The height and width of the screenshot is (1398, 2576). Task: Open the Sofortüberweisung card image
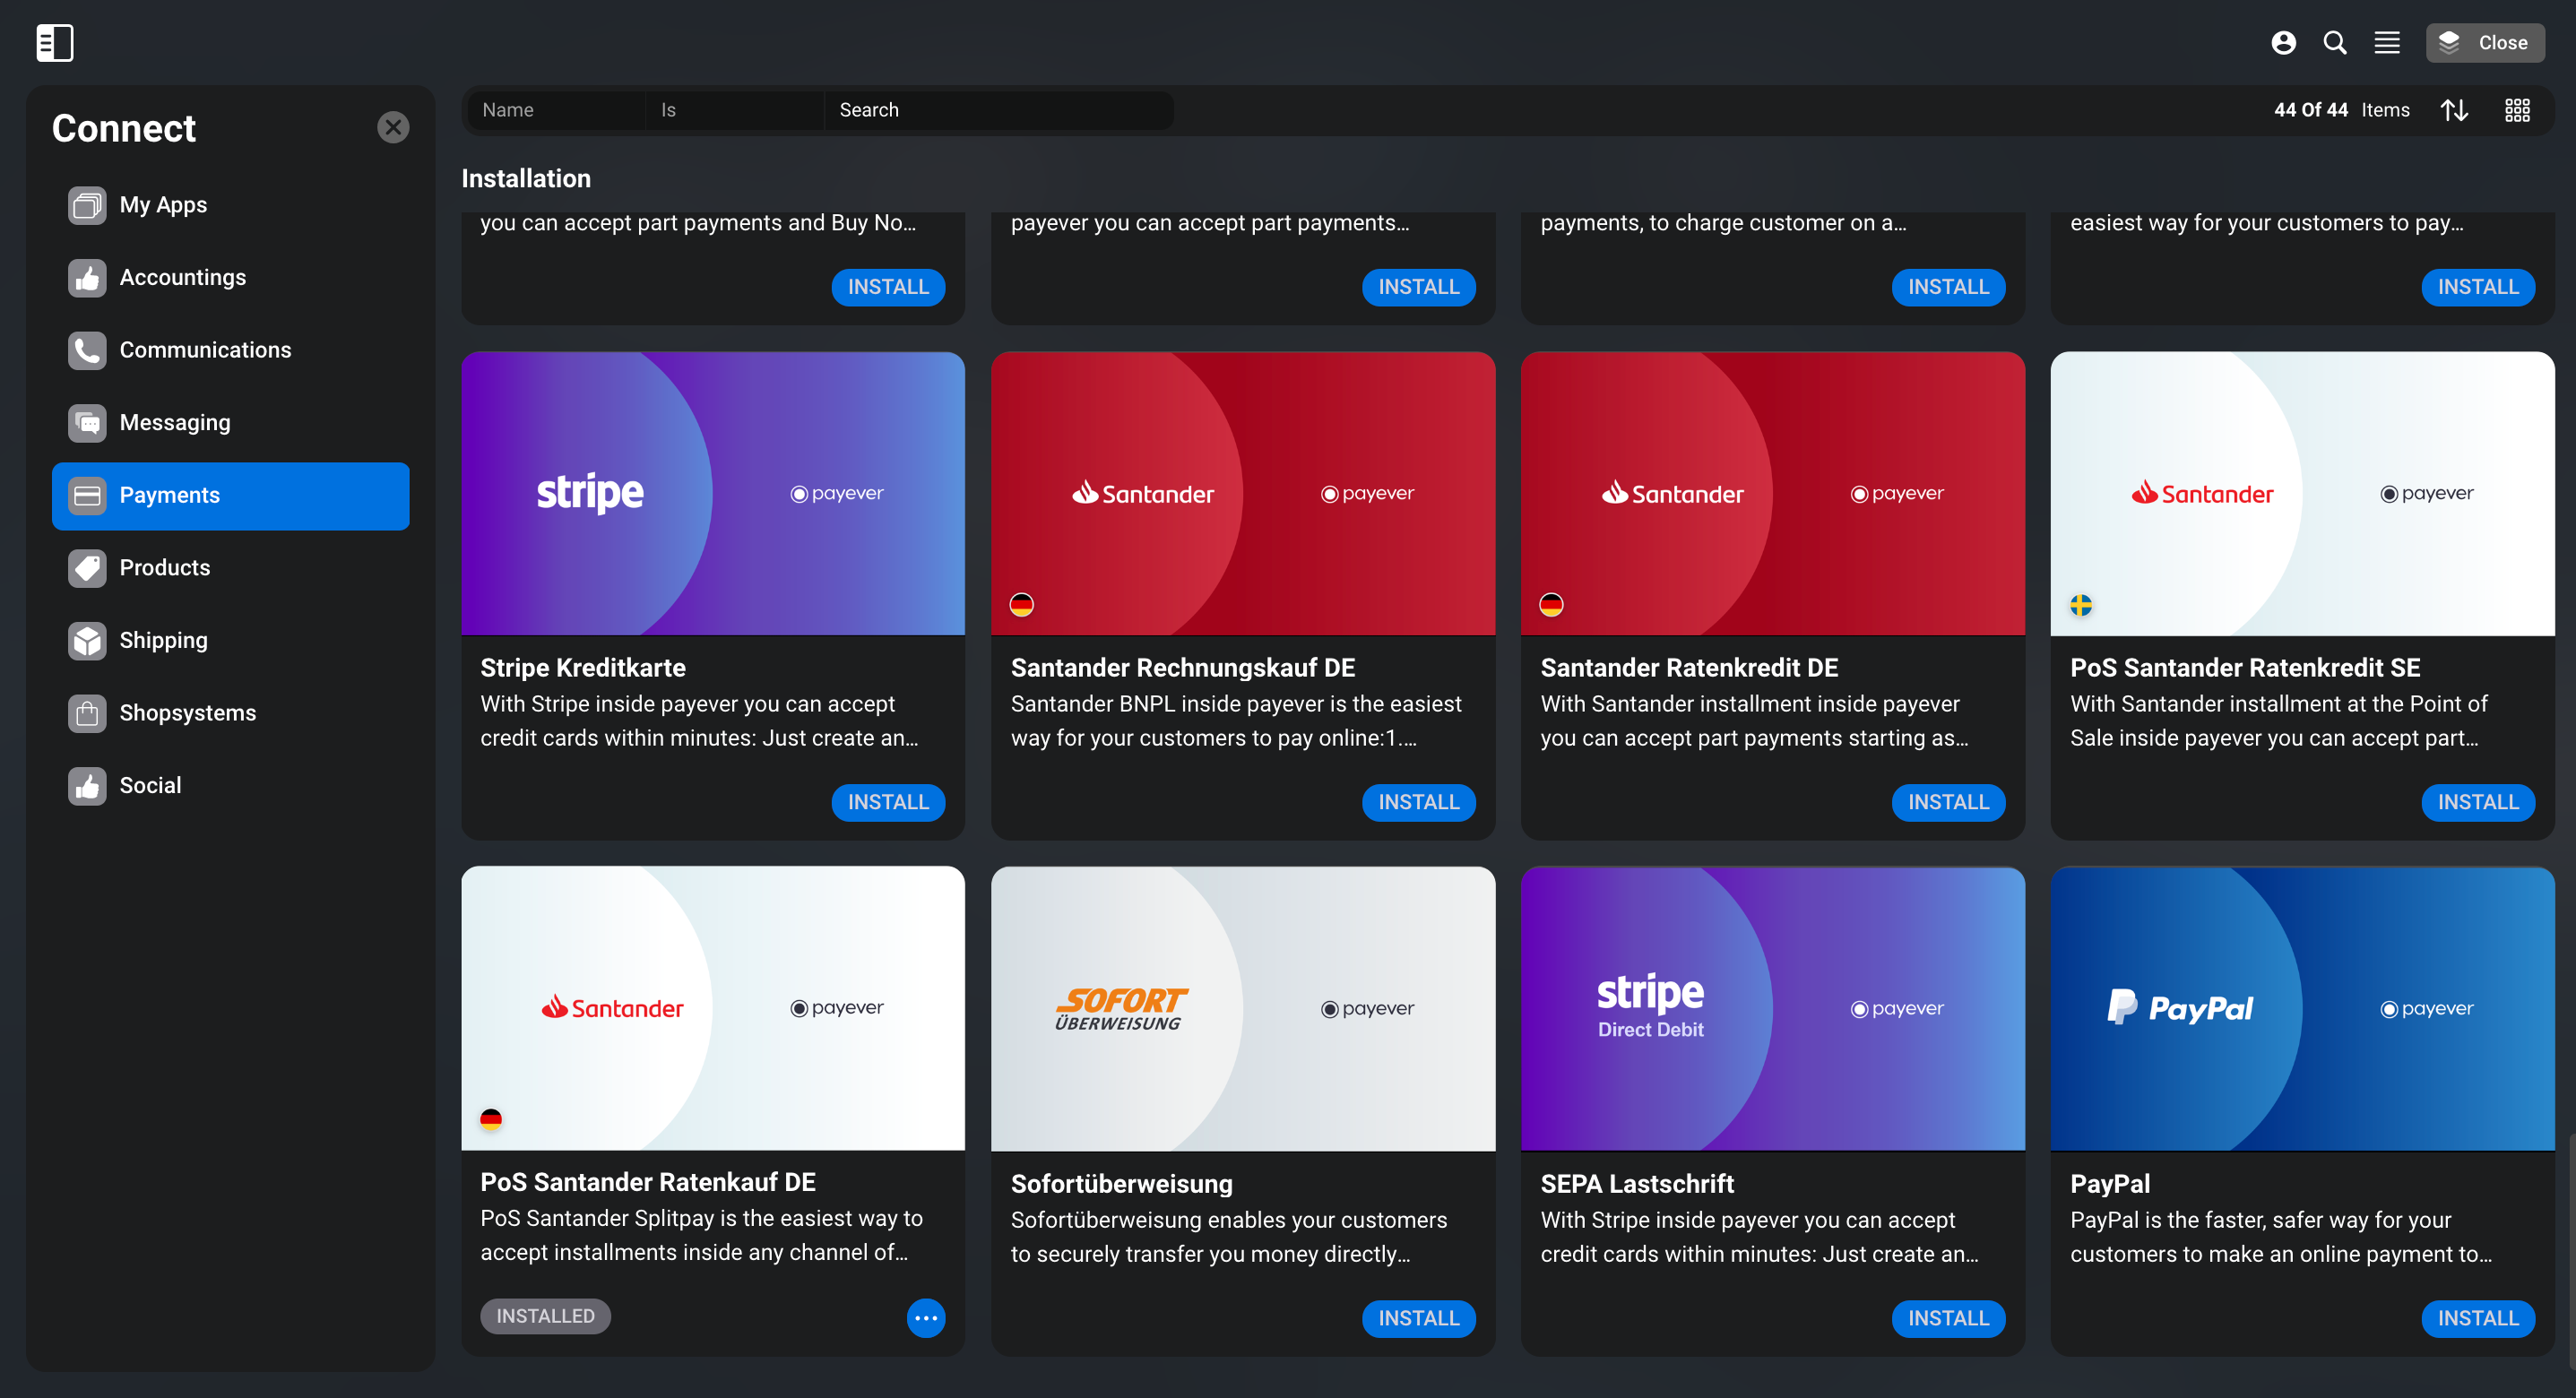(1243, 1008)
